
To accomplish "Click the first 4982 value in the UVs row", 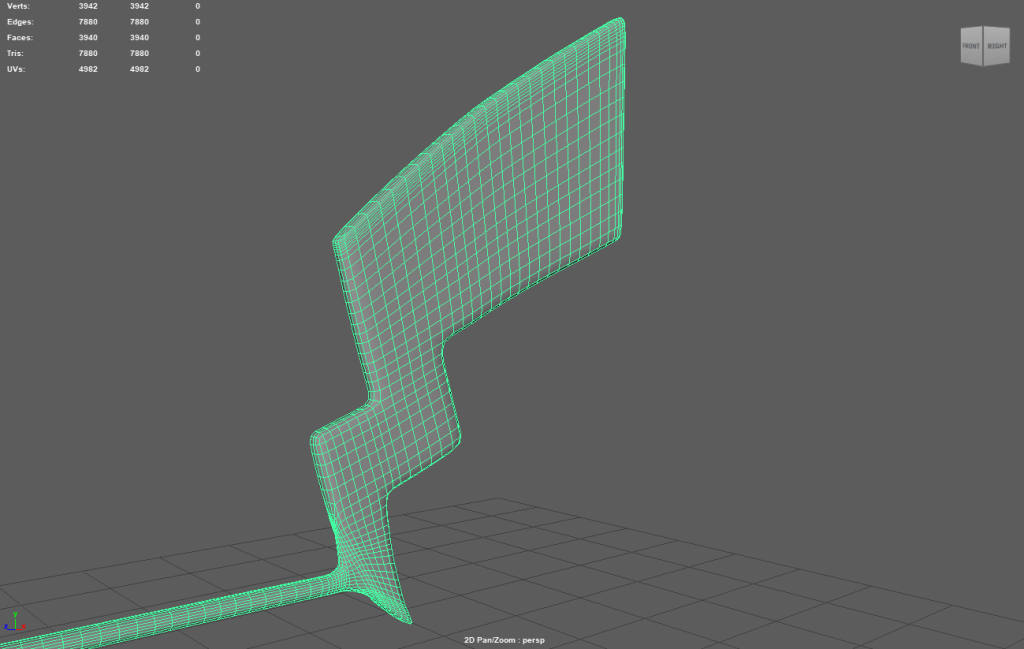I will 88,69.
